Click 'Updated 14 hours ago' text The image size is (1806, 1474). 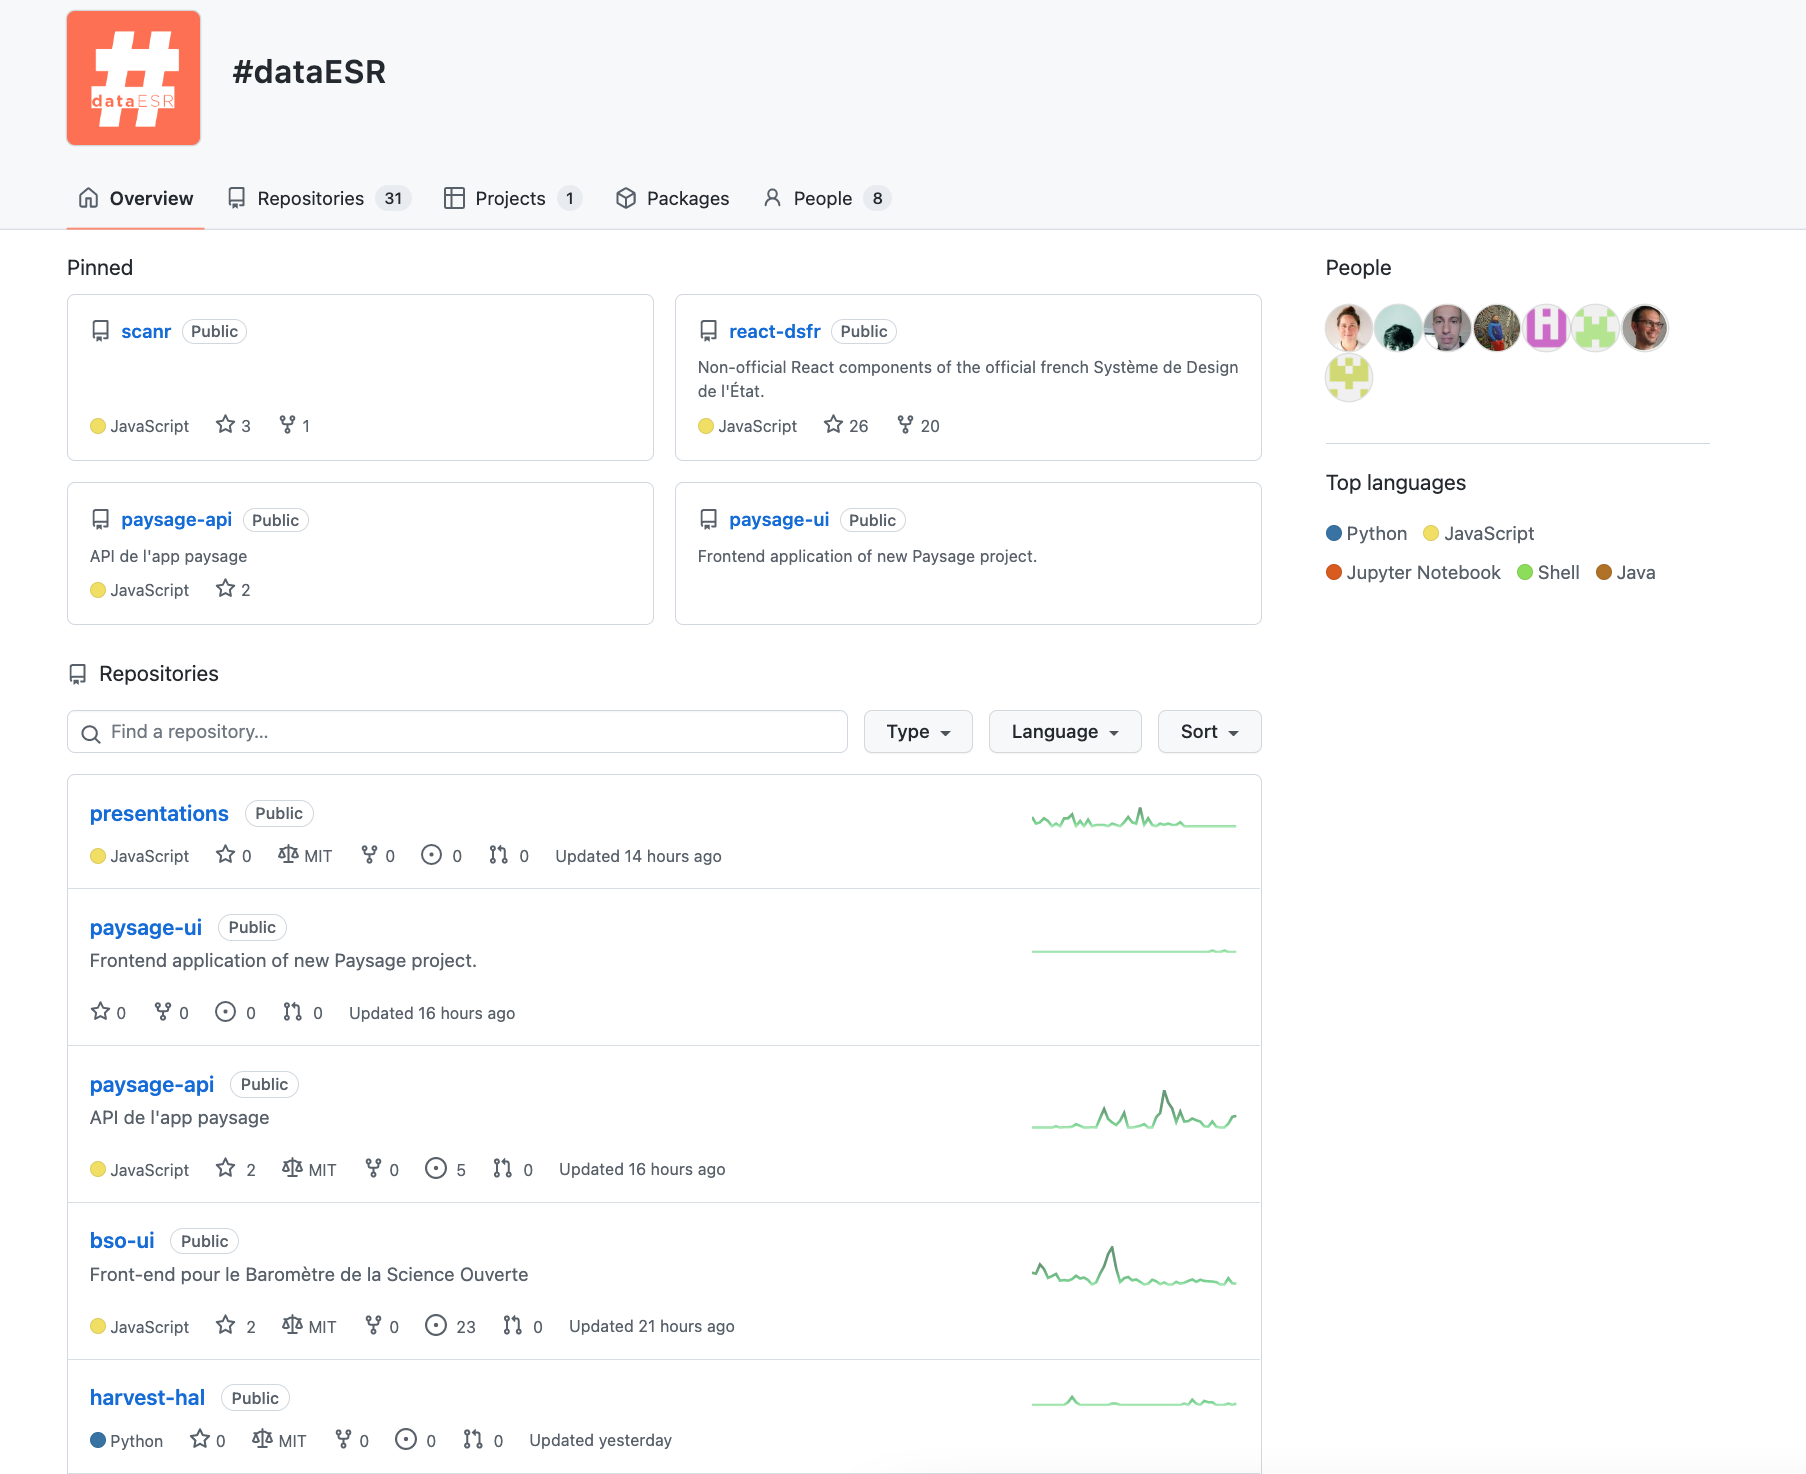click(638, 856)
